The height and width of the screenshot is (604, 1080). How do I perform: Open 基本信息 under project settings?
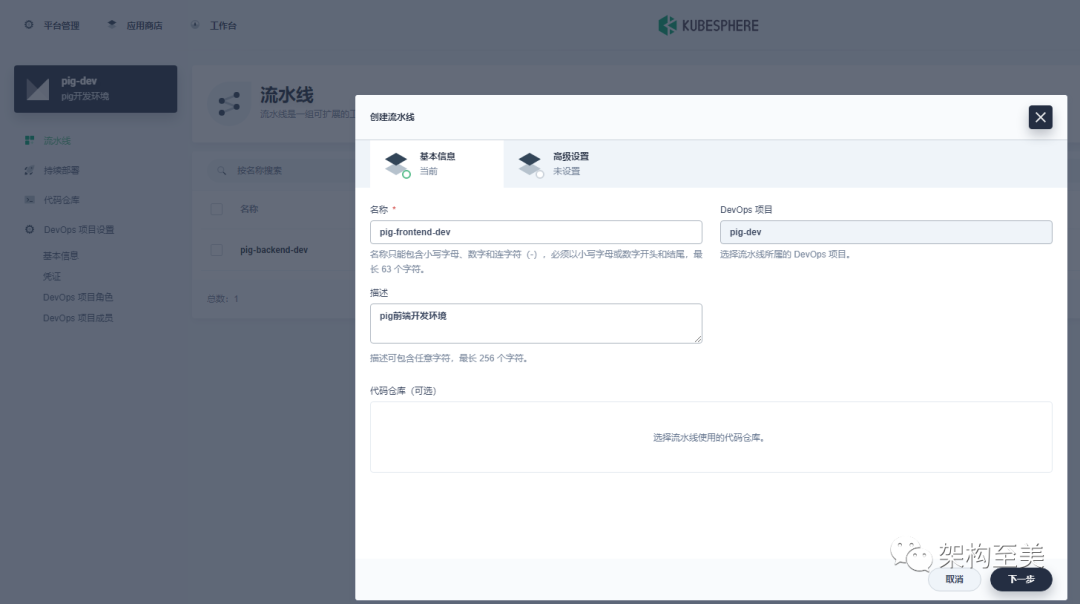coord(61,256)
